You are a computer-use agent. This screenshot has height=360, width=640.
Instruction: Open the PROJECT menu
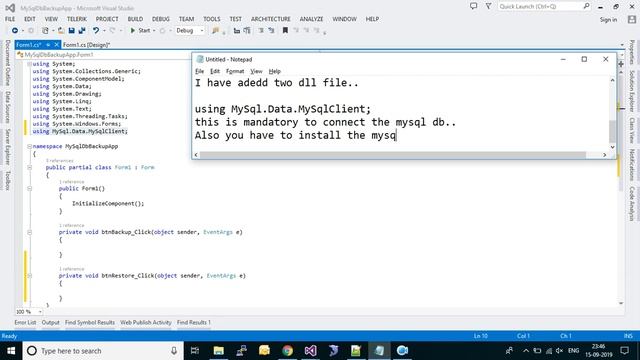[x=107, y=19]
